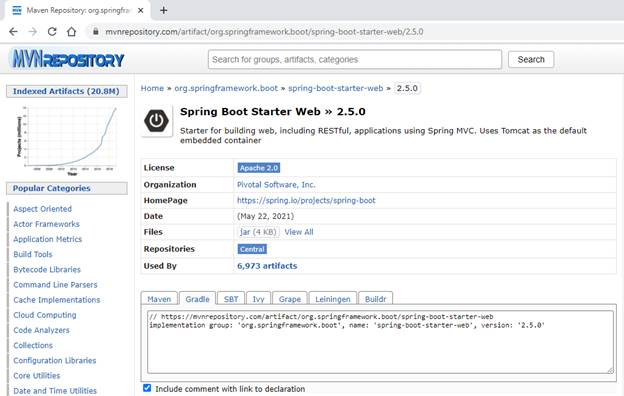Open the Code Analyzers category
This screenshot has height=396, width=624.
click(x=41, y=330)
